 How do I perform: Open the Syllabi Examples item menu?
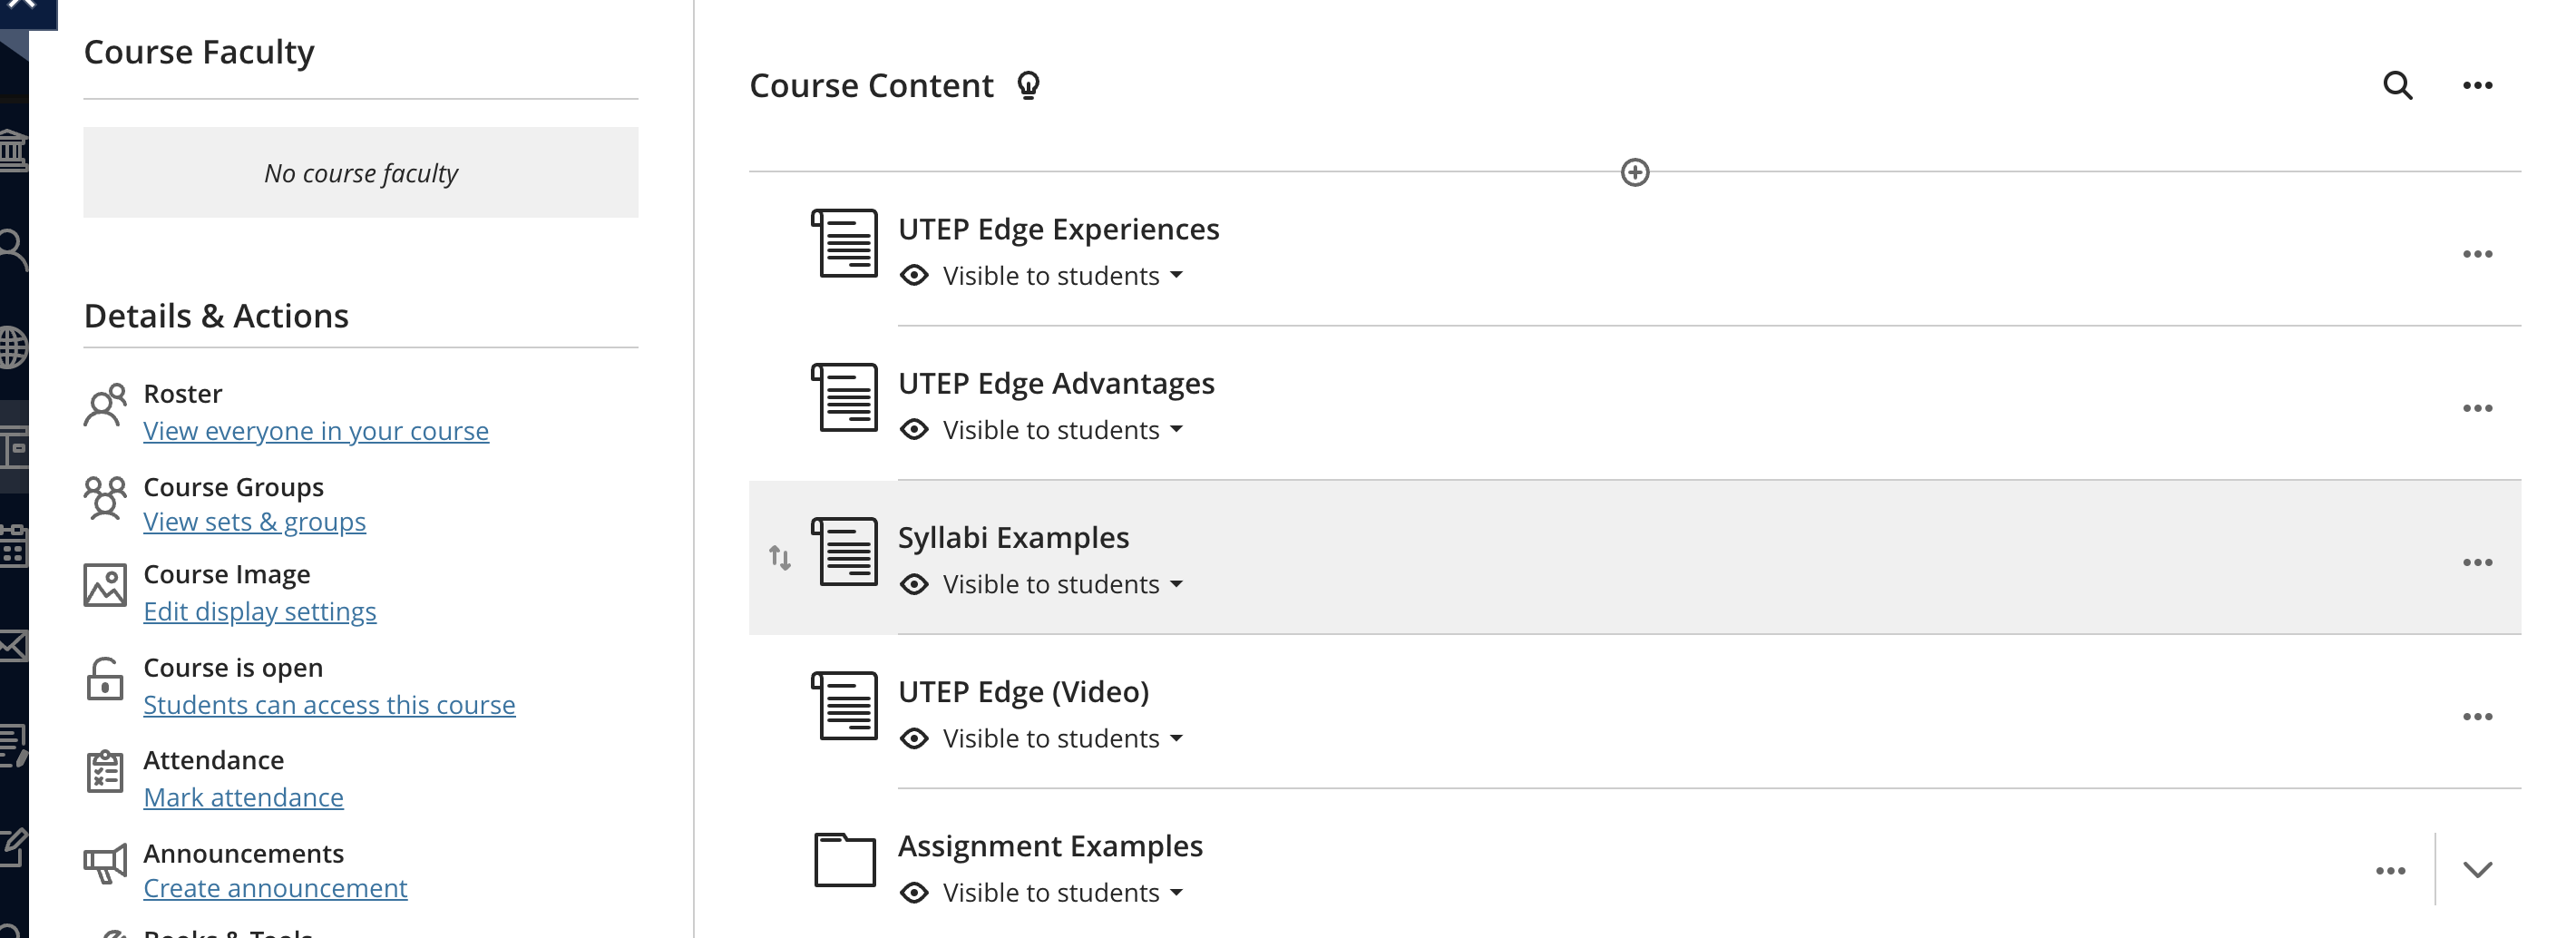(2477, 562)
